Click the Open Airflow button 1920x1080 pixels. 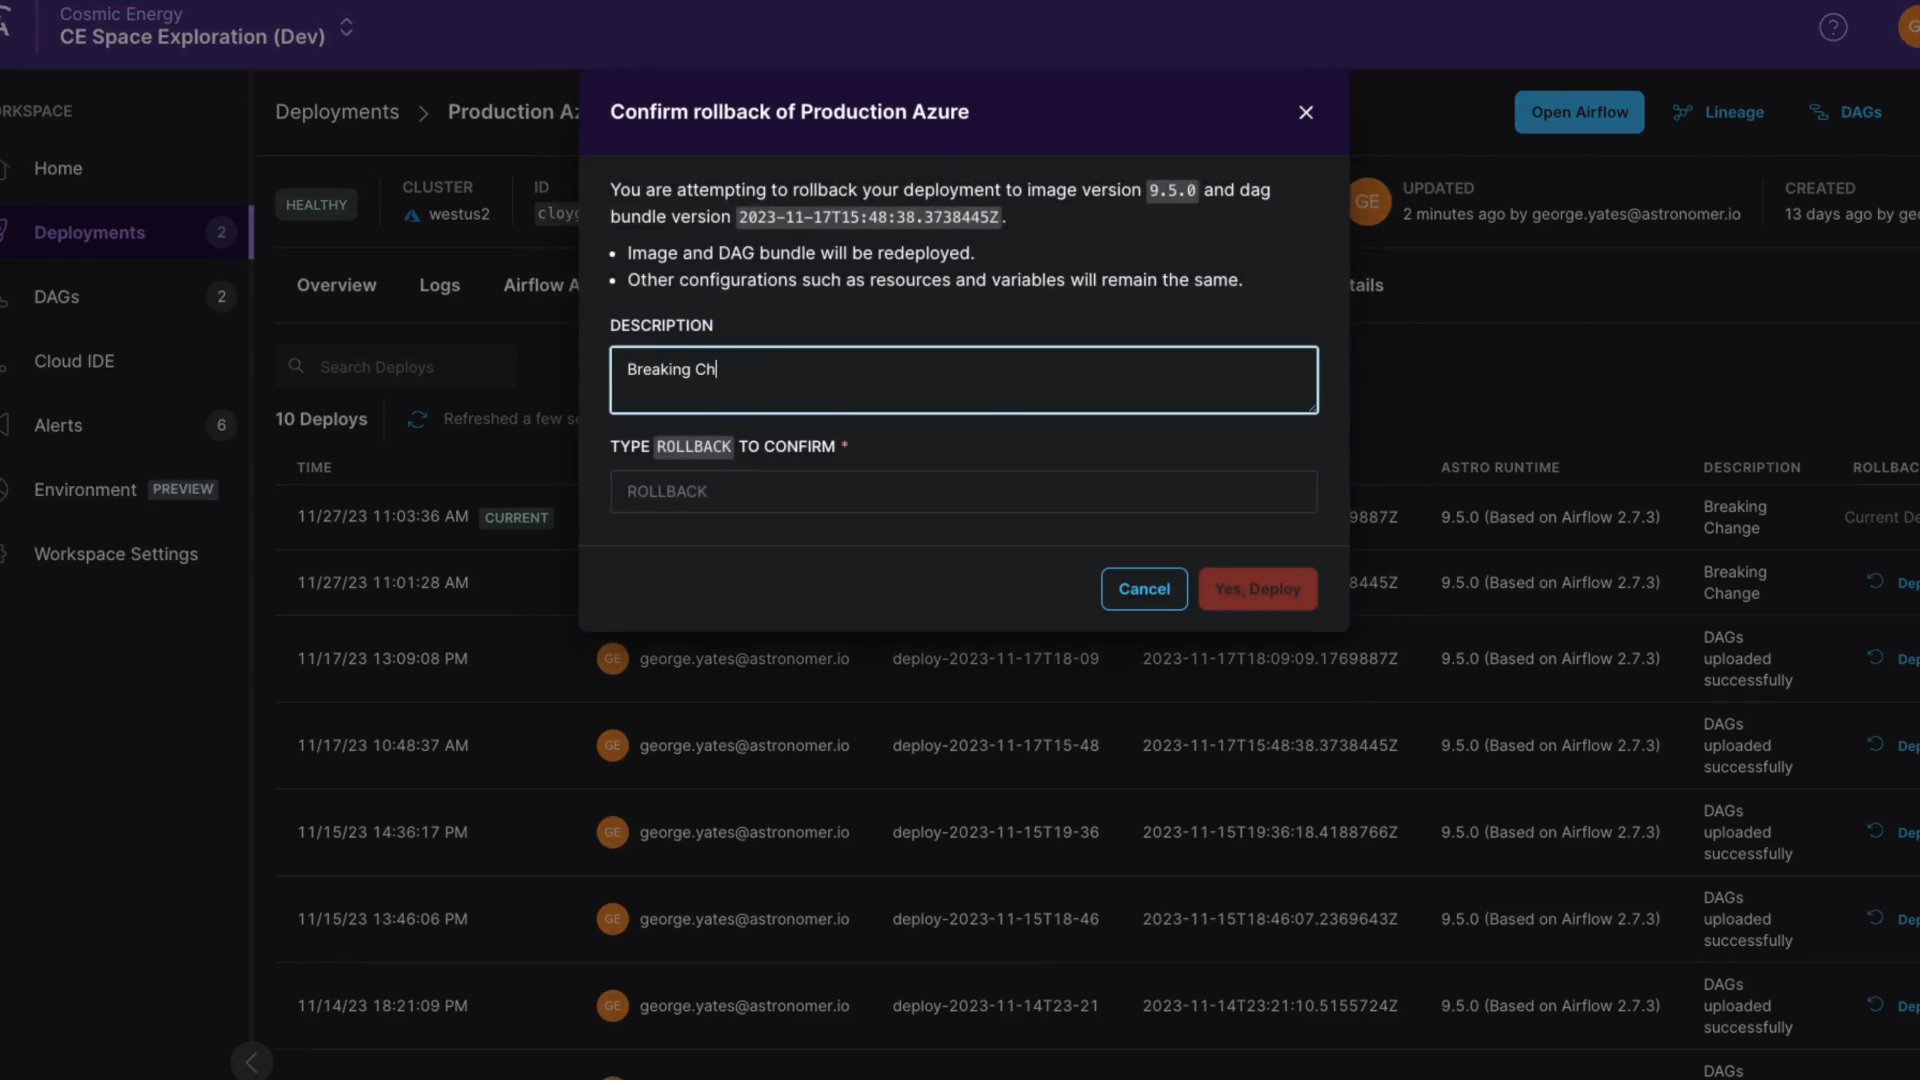click(1578, 112)
